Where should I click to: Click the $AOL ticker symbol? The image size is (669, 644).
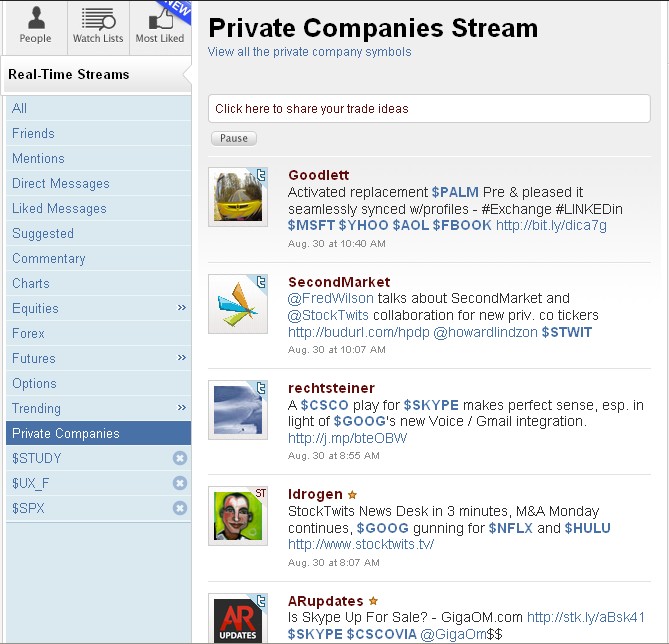click(410, 225)
